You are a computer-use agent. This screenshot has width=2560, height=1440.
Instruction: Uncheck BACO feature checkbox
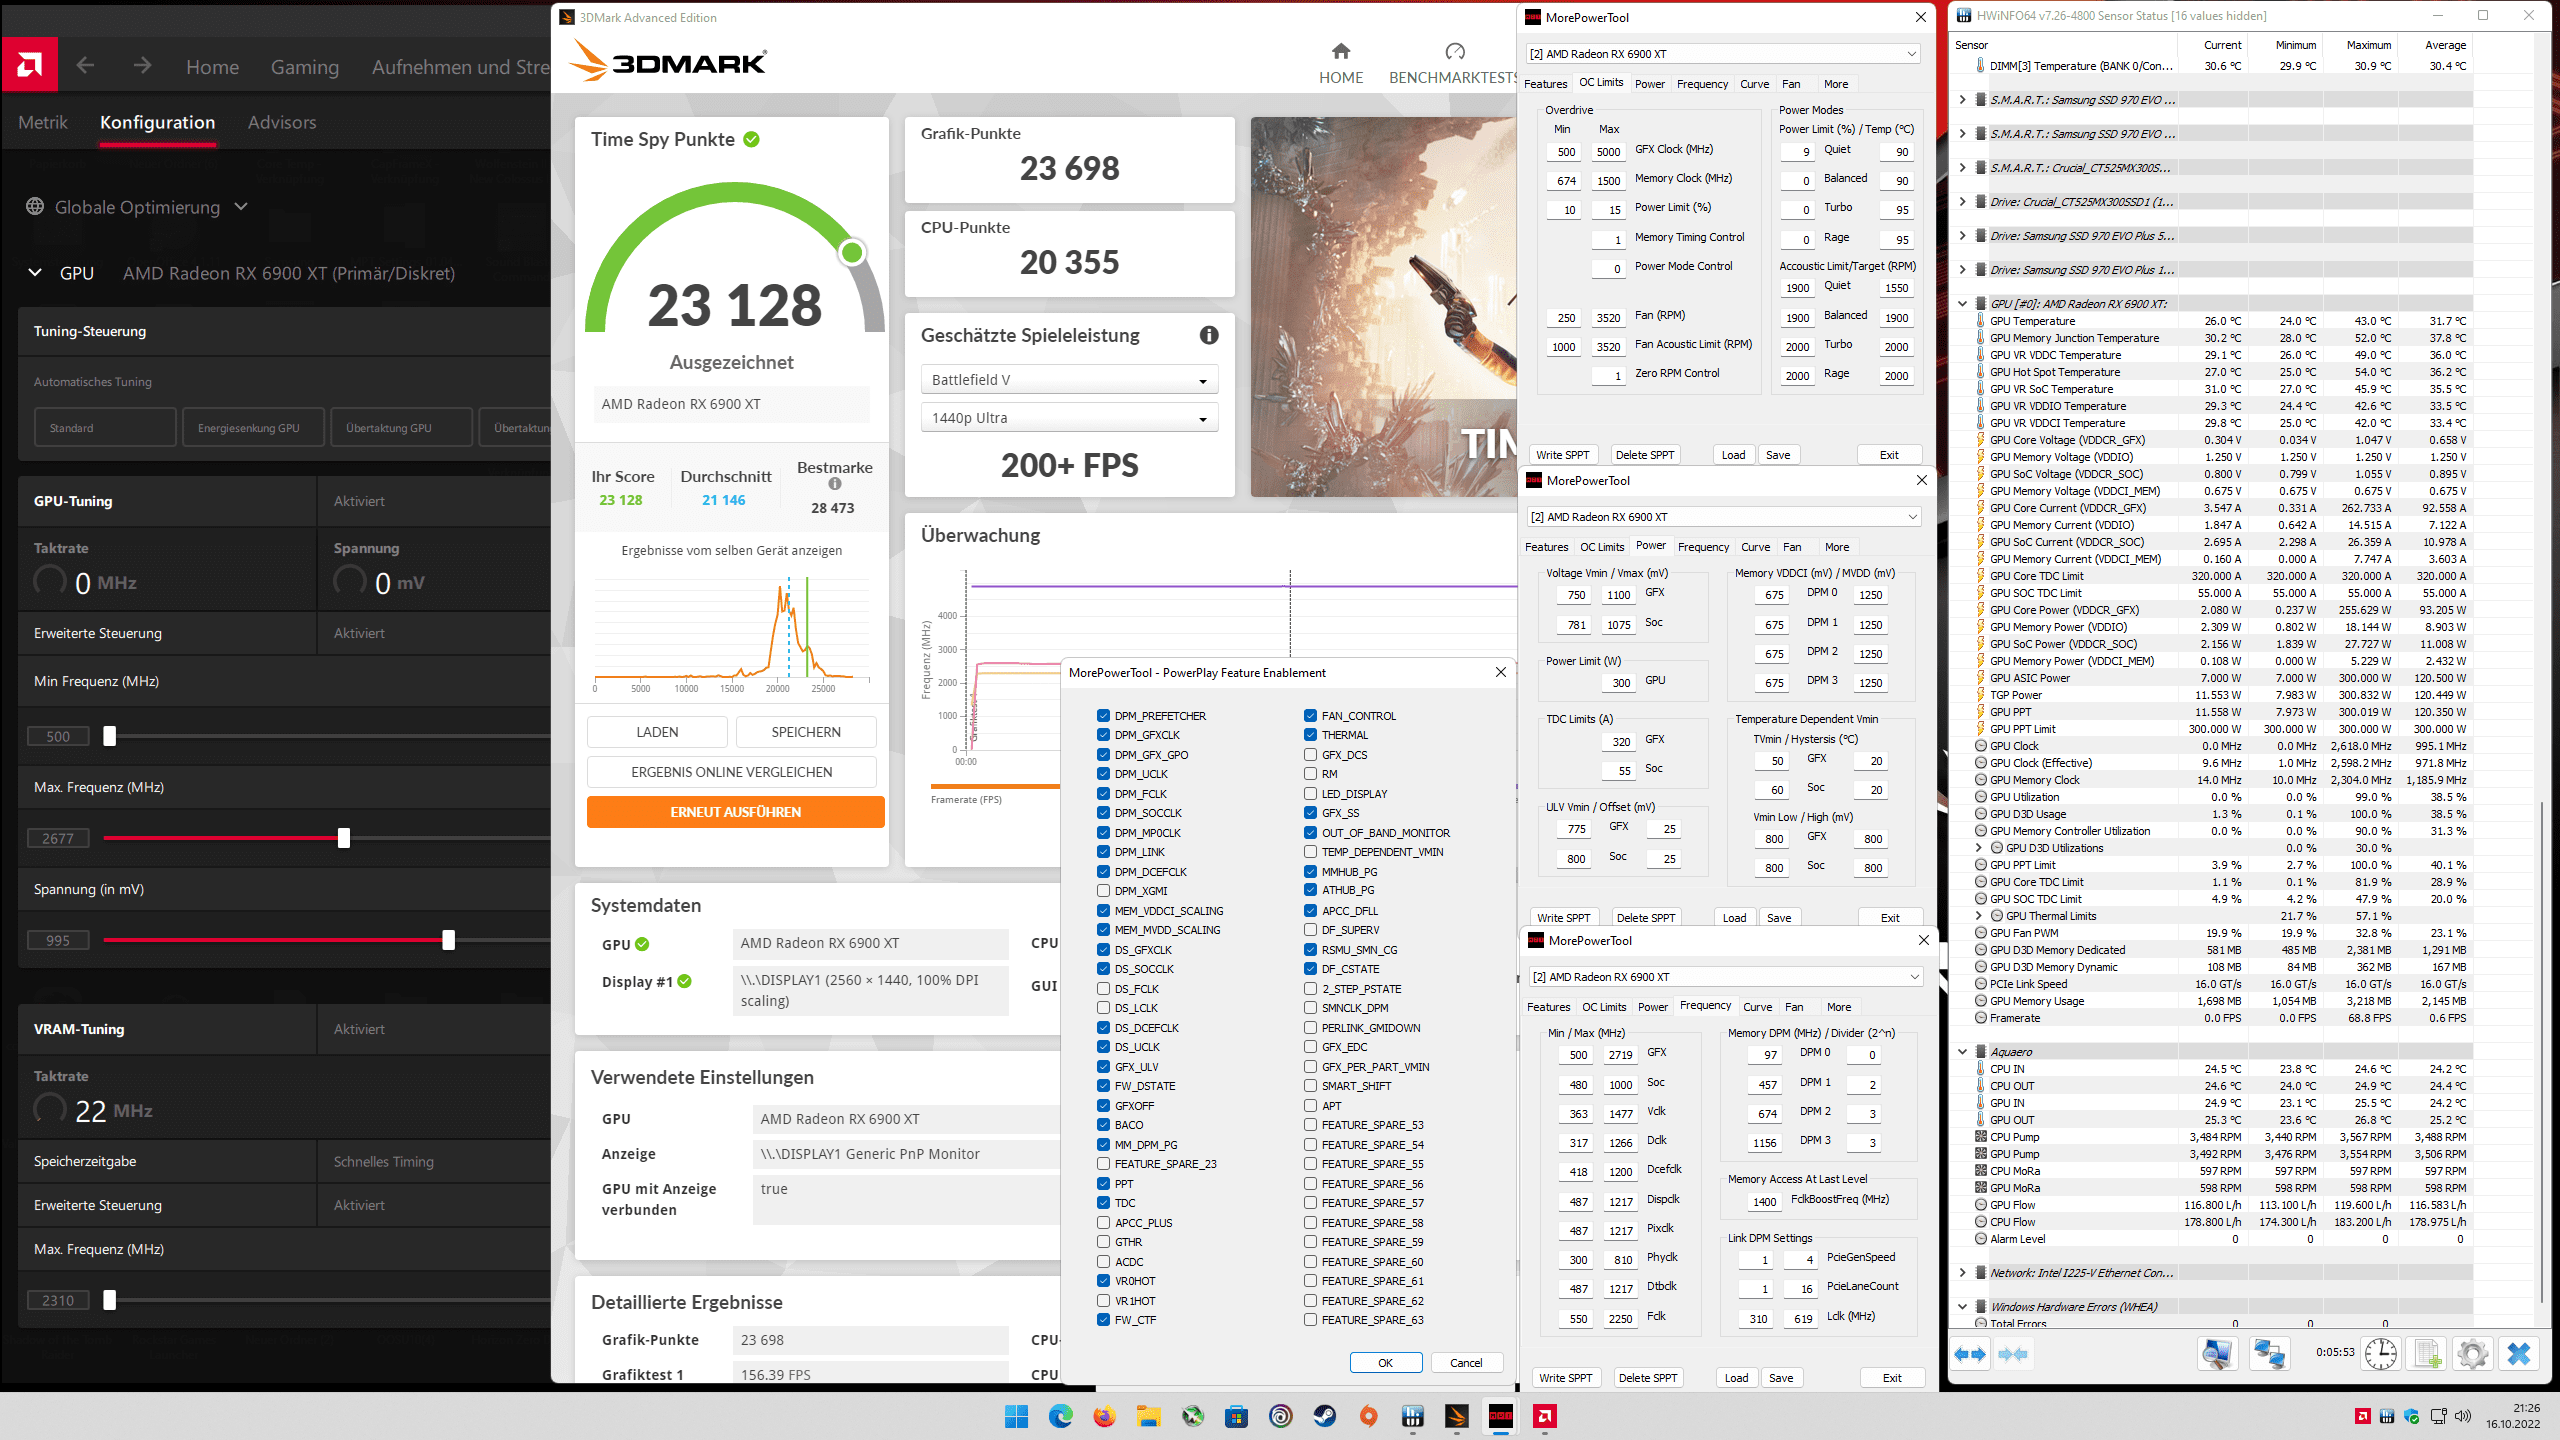[1103, 1125]
